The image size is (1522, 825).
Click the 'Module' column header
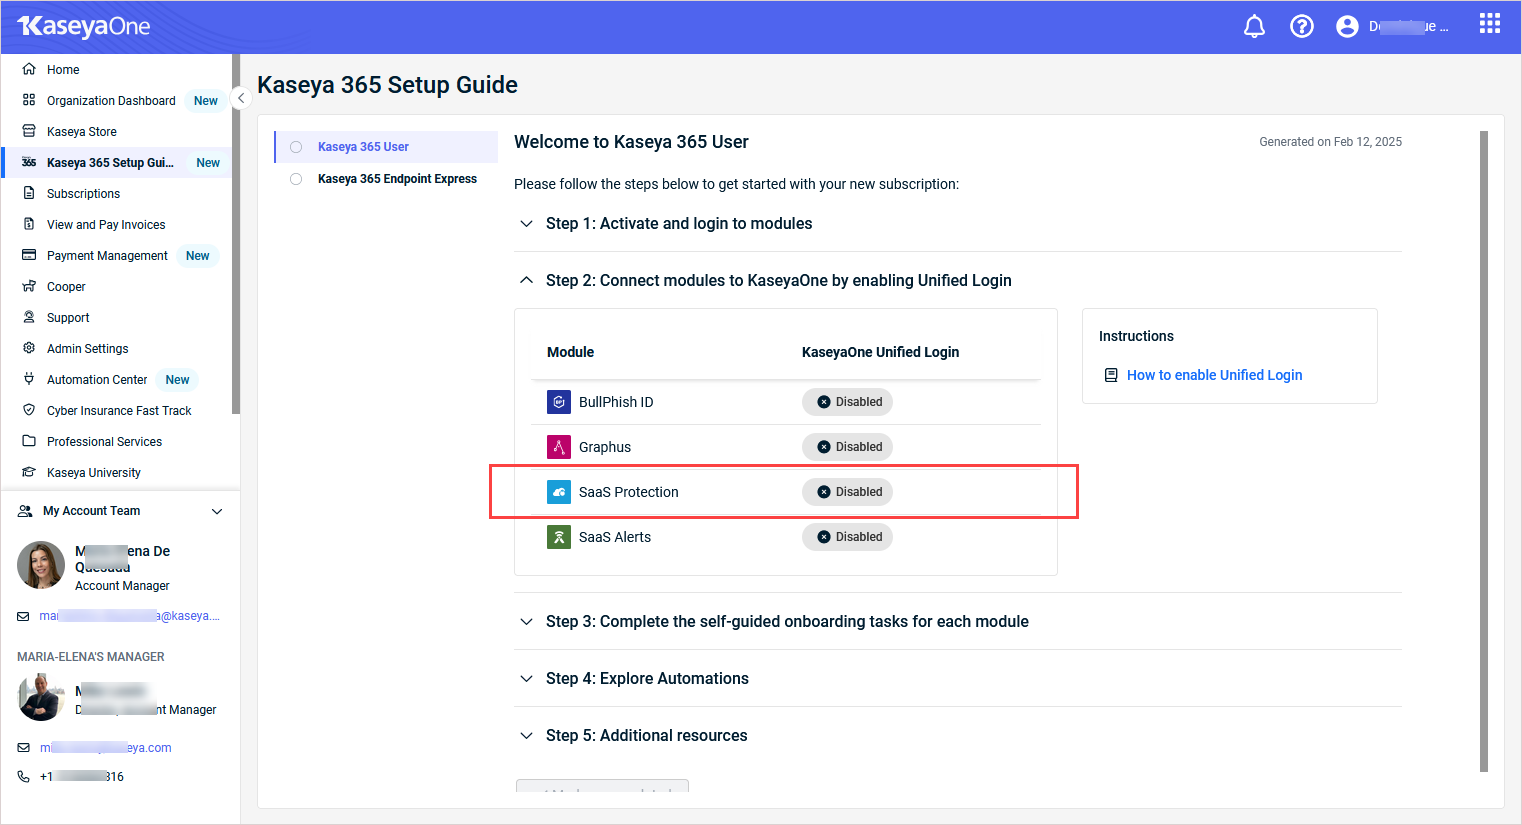pyautogui.click(x=570, y=352)
